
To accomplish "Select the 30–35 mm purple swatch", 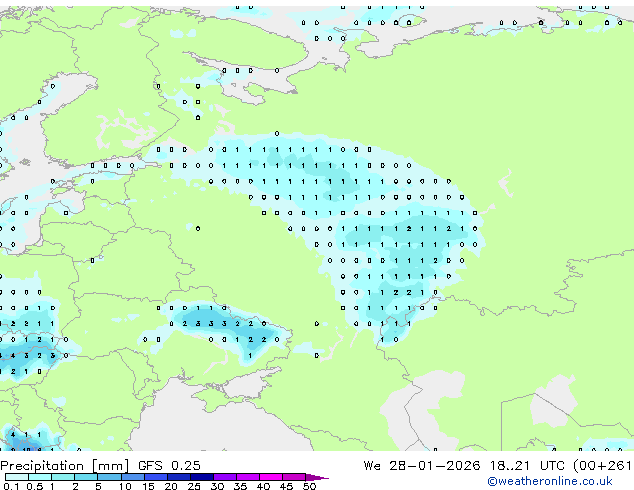I will point(224,477).
